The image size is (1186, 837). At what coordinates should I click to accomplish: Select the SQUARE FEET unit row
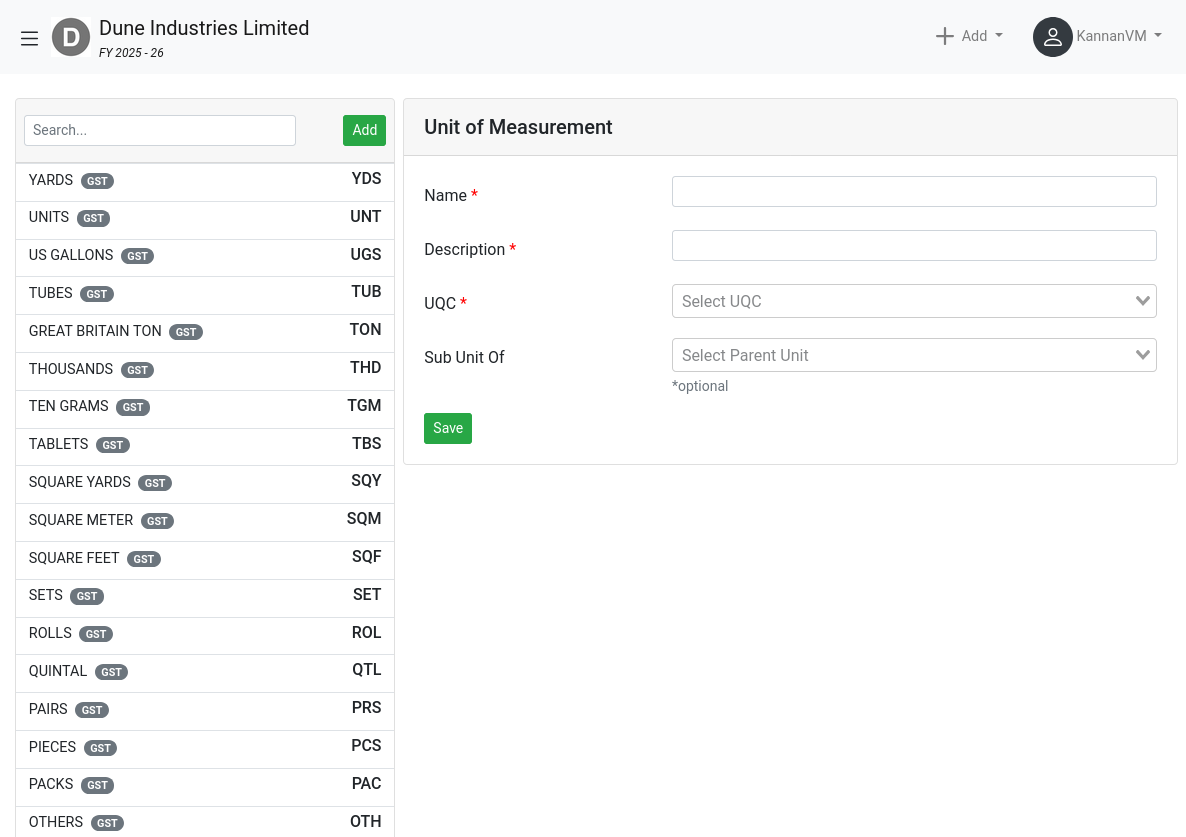click(x=205, y=560)
